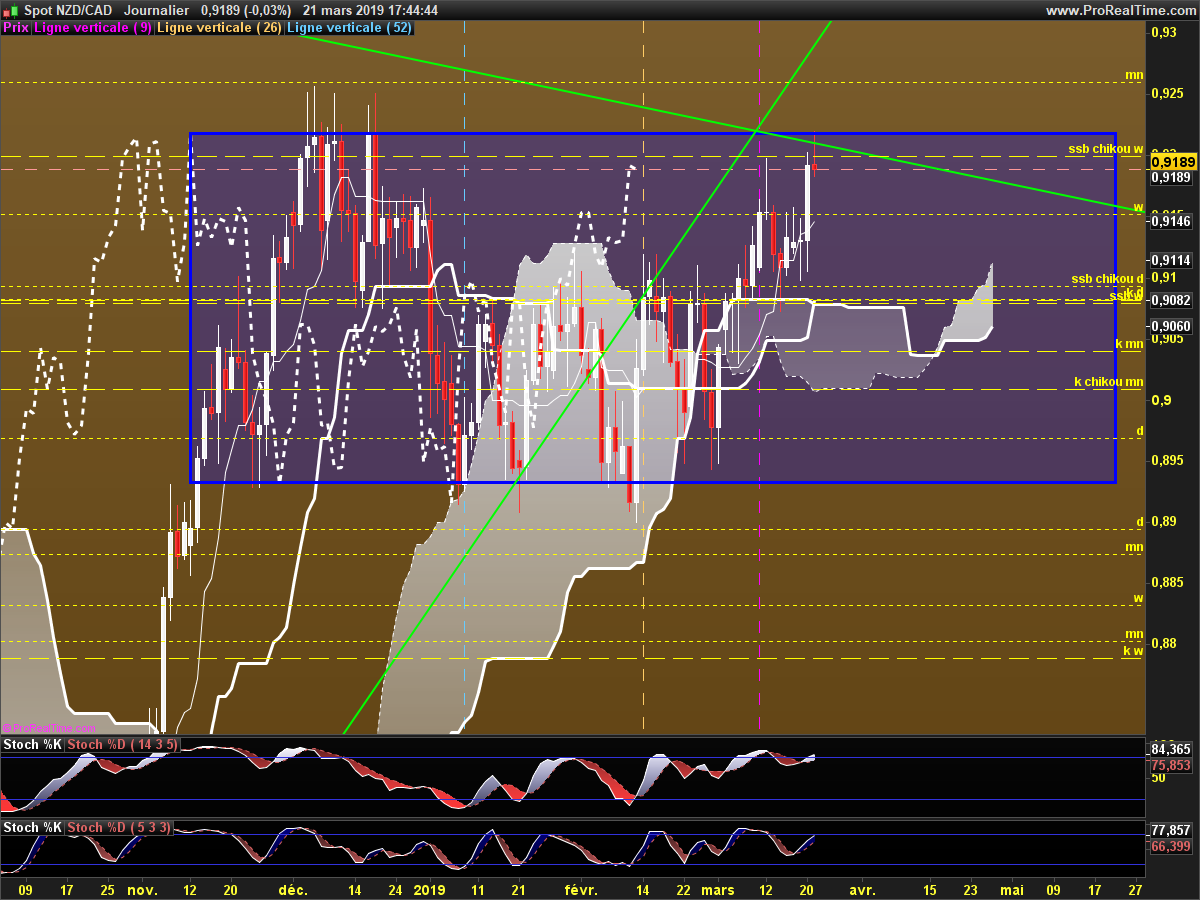
Task: Open the www.ProRealTime.com link
Action: click(1120, 10)
